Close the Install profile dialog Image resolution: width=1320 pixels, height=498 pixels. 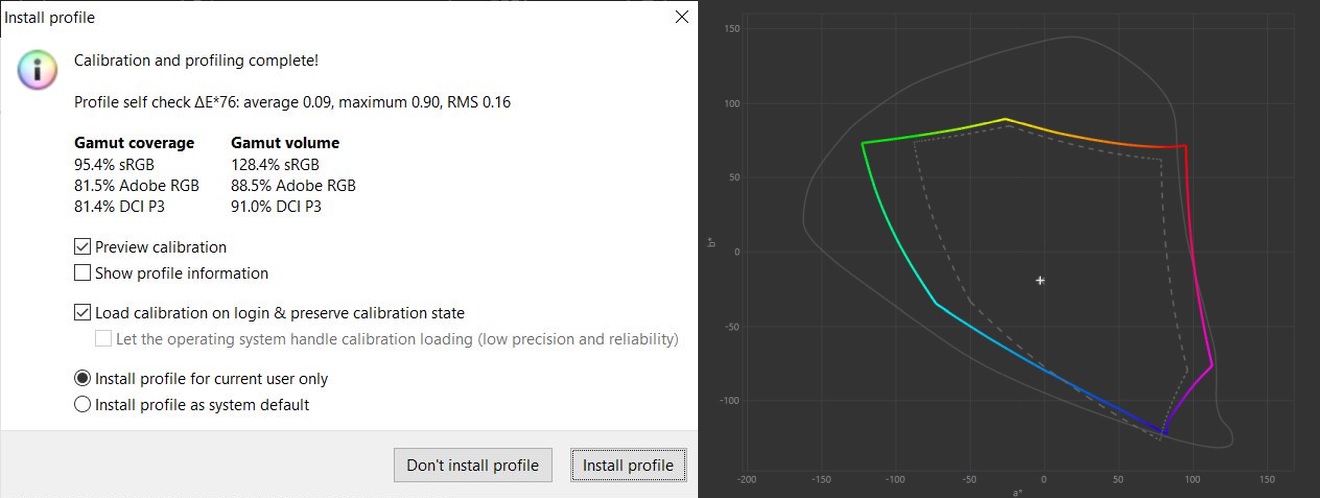682,17
